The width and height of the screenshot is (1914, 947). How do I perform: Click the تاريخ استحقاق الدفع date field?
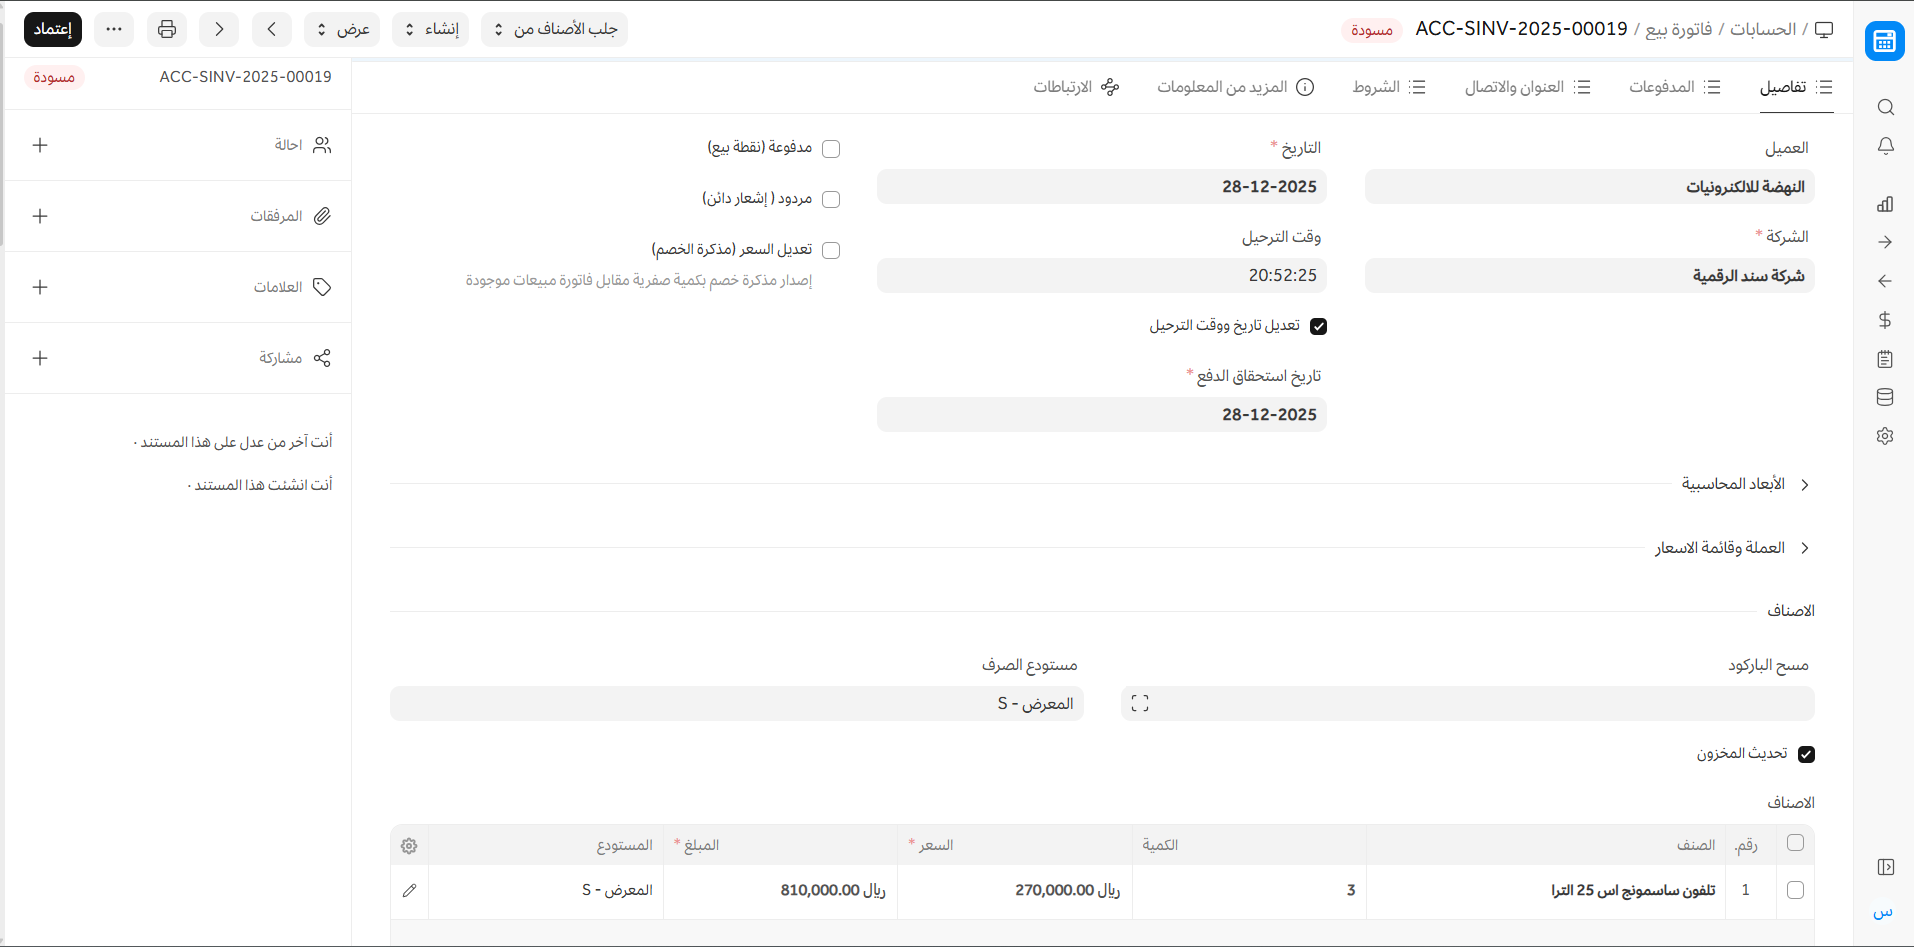pyautogui.click(x=1101, y=414)
